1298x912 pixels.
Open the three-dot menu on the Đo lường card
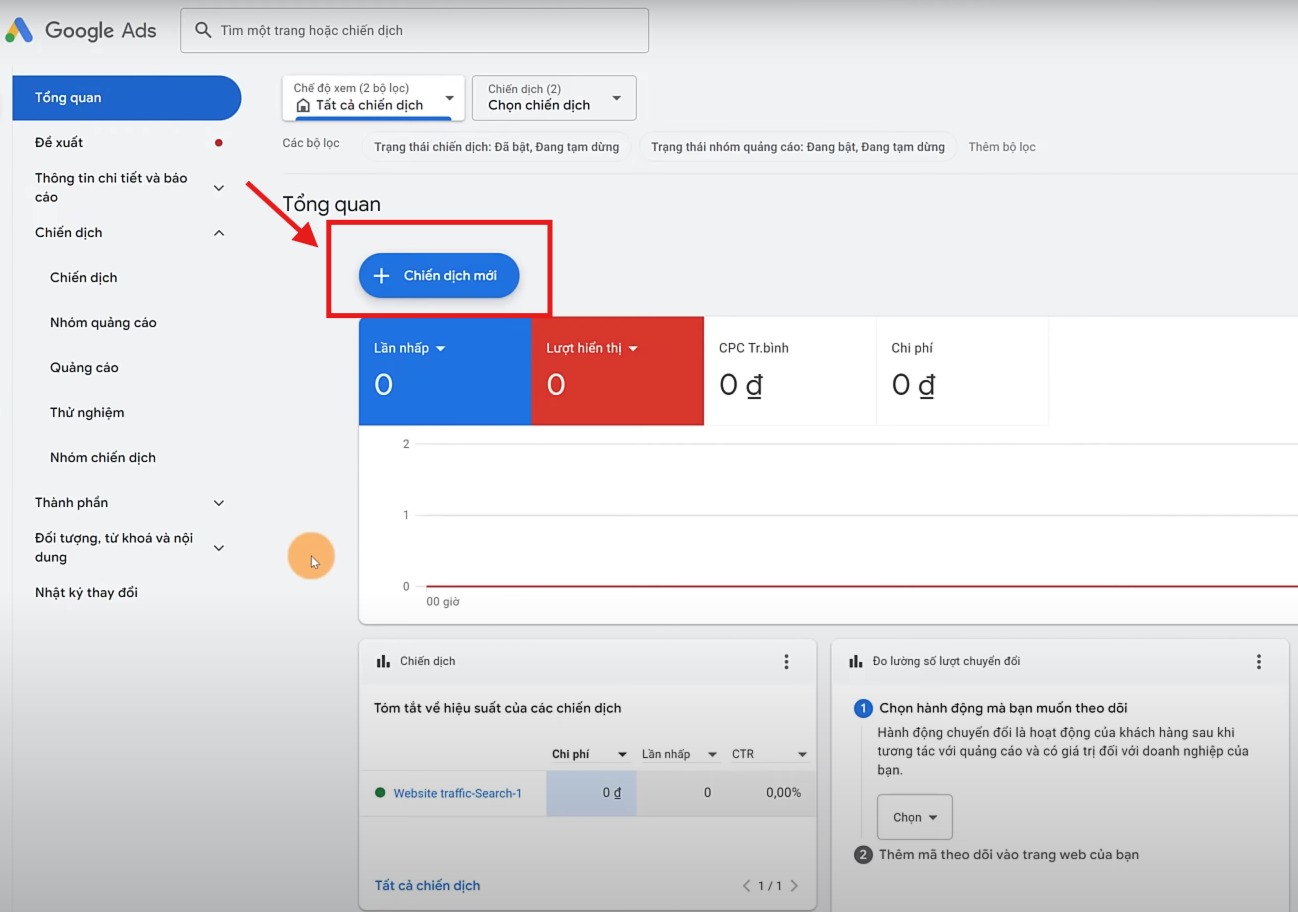[1258, 661]
